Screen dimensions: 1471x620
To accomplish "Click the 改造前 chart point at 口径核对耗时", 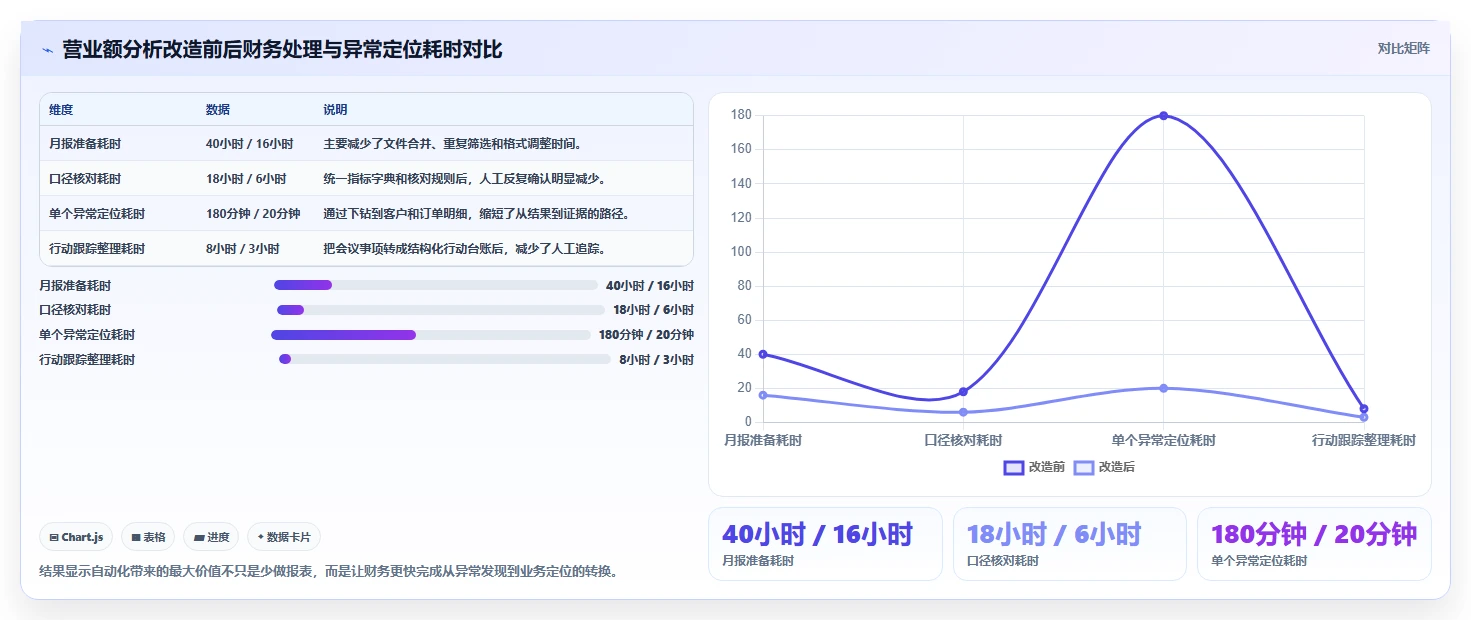I will click(963, 391).
